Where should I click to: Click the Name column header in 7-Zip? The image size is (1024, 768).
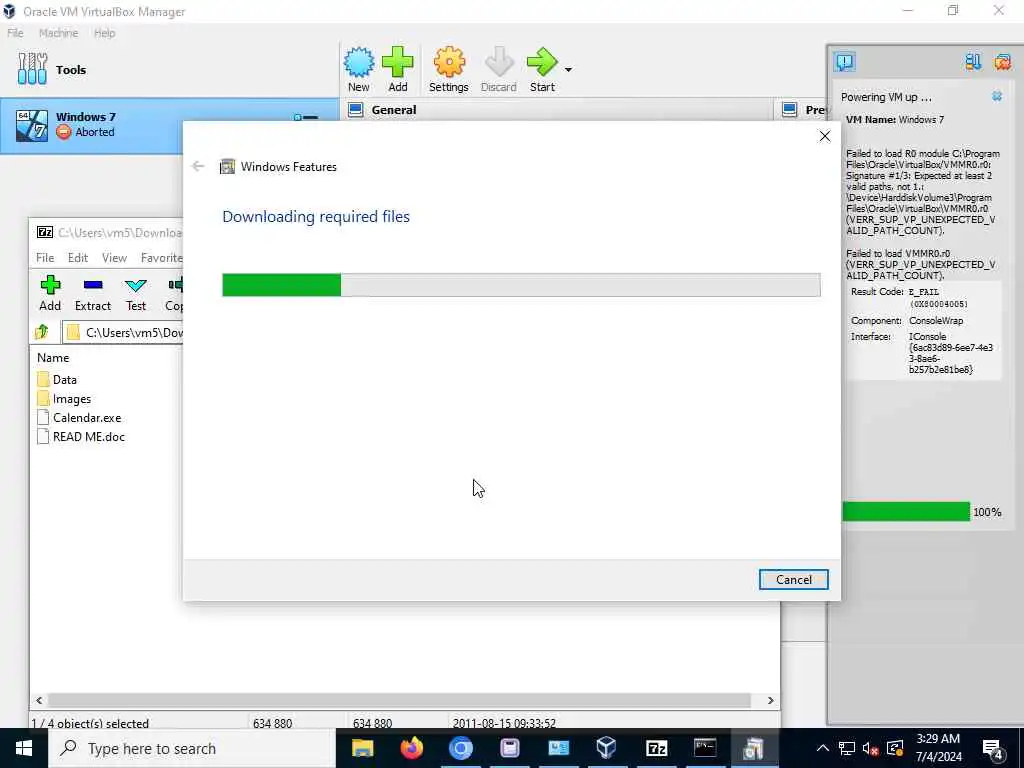pyautogui.click(x=53, y=358)
